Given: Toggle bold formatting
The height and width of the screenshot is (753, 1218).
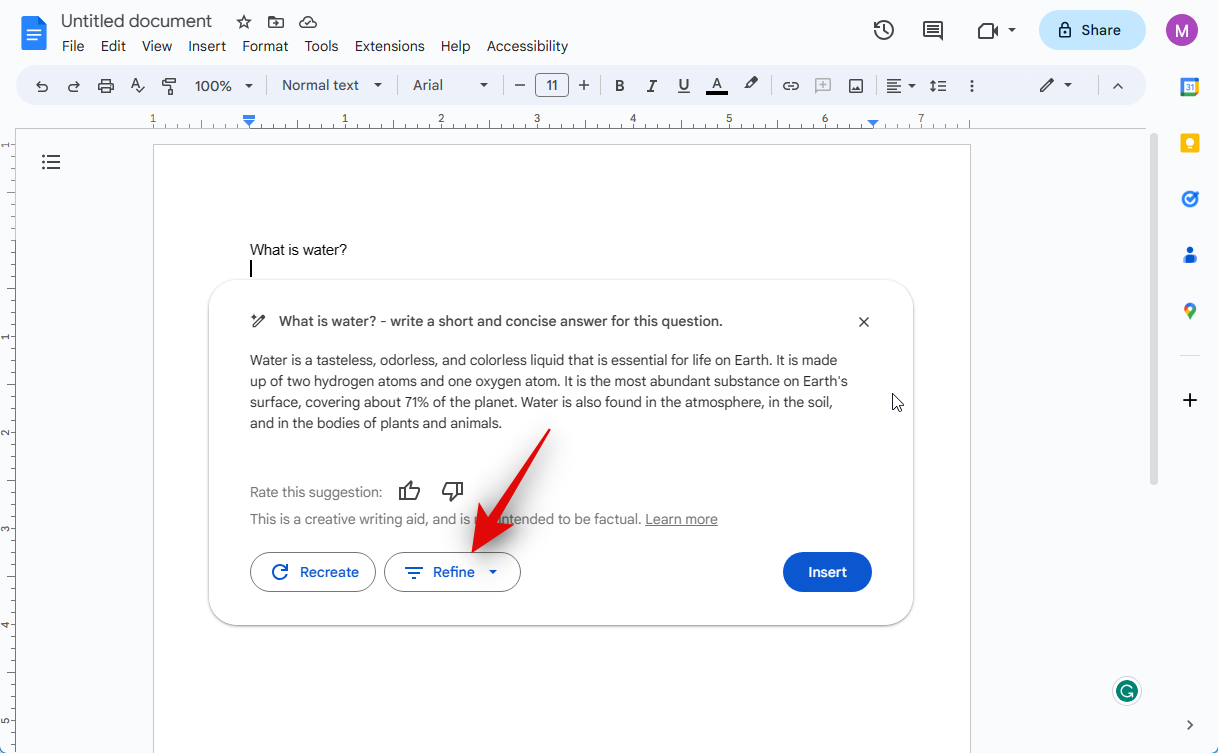Looking at the screenshot, I should point(619,86).
